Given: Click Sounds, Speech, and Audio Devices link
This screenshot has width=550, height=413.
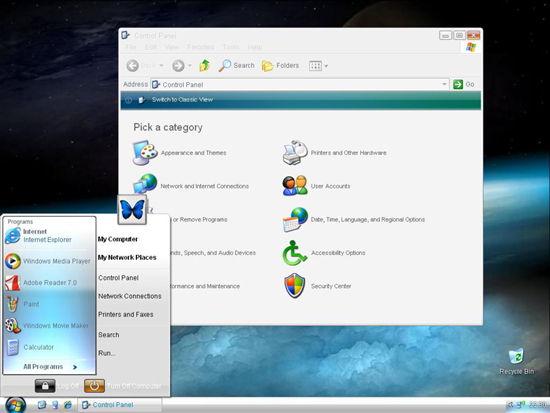Looking at the screenshot, I should click(213, 253).
